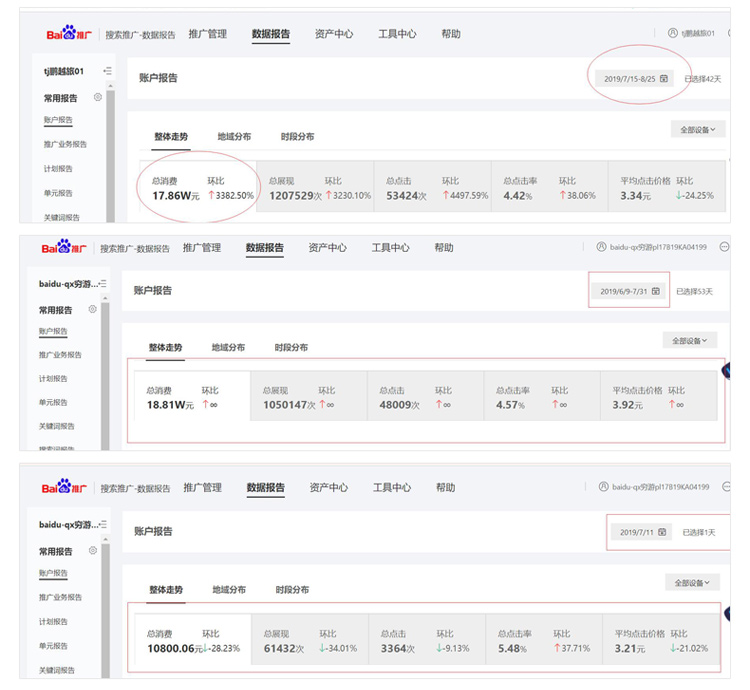Select the 总展现 1207529次 card
Screen dimensions: 750x690
[315, 186]
